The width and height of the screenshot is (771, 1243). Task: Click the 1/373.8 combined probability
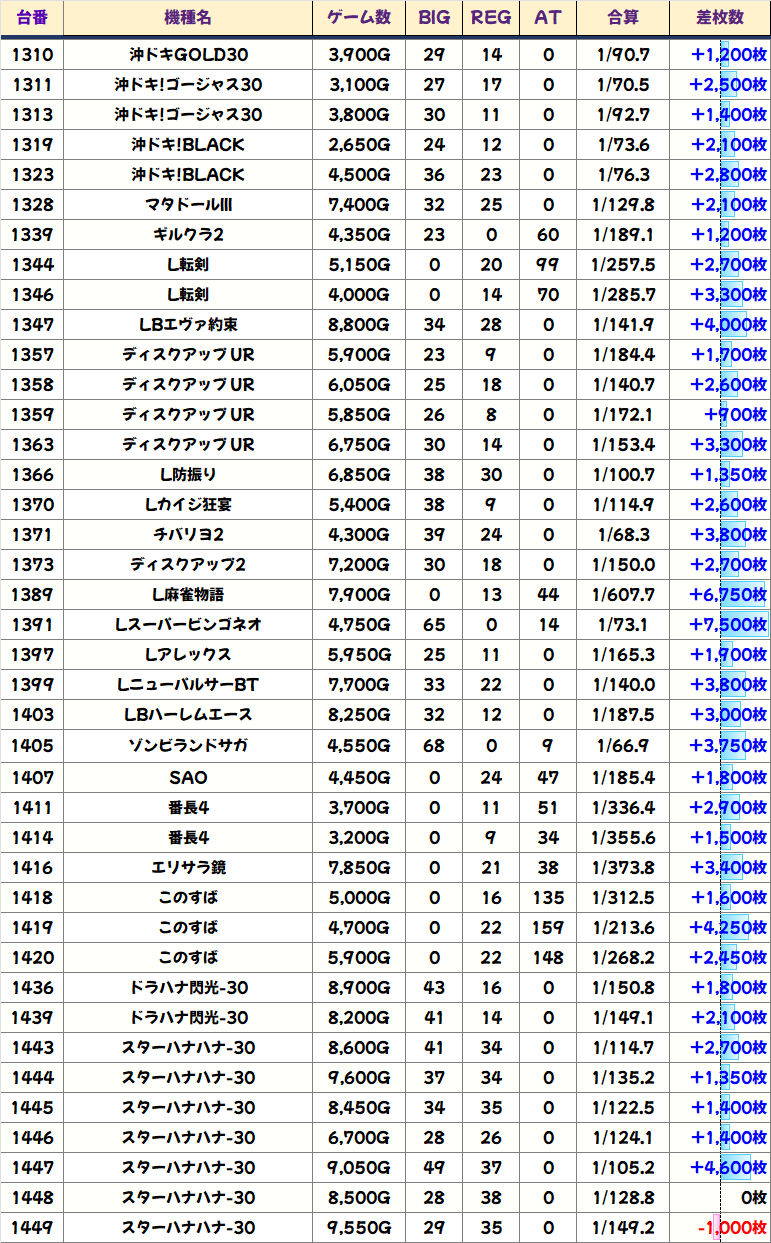click(x=623, y=867)
